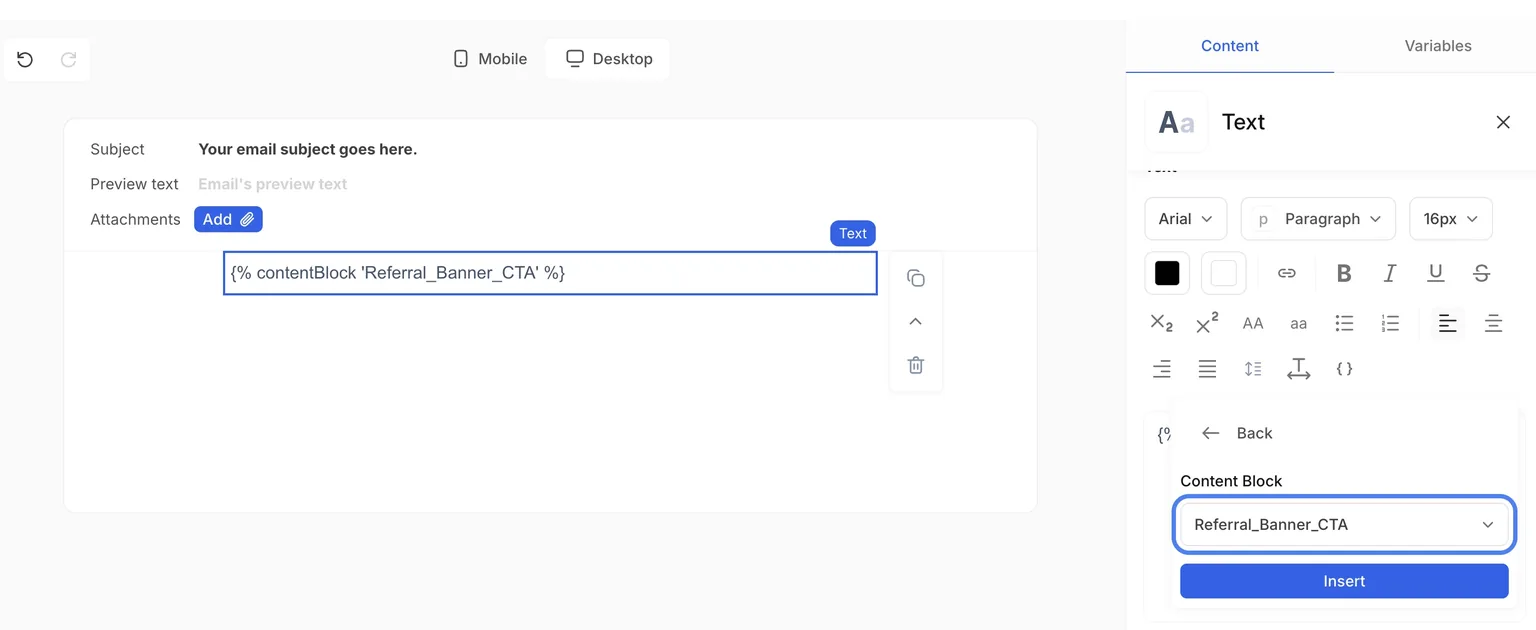Open the black text color swatch

(1167, 273)
